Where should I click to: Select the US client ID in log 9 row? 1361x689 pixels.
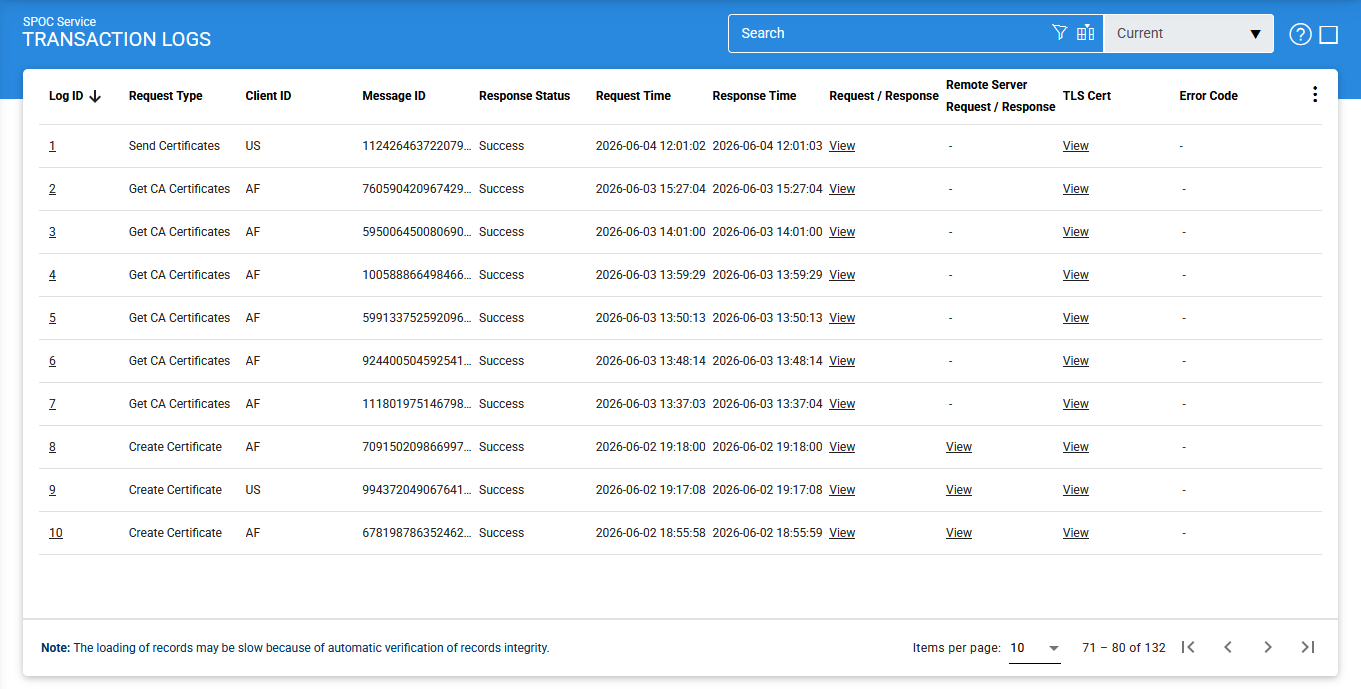pyautogui.click(x=253, y=490)
